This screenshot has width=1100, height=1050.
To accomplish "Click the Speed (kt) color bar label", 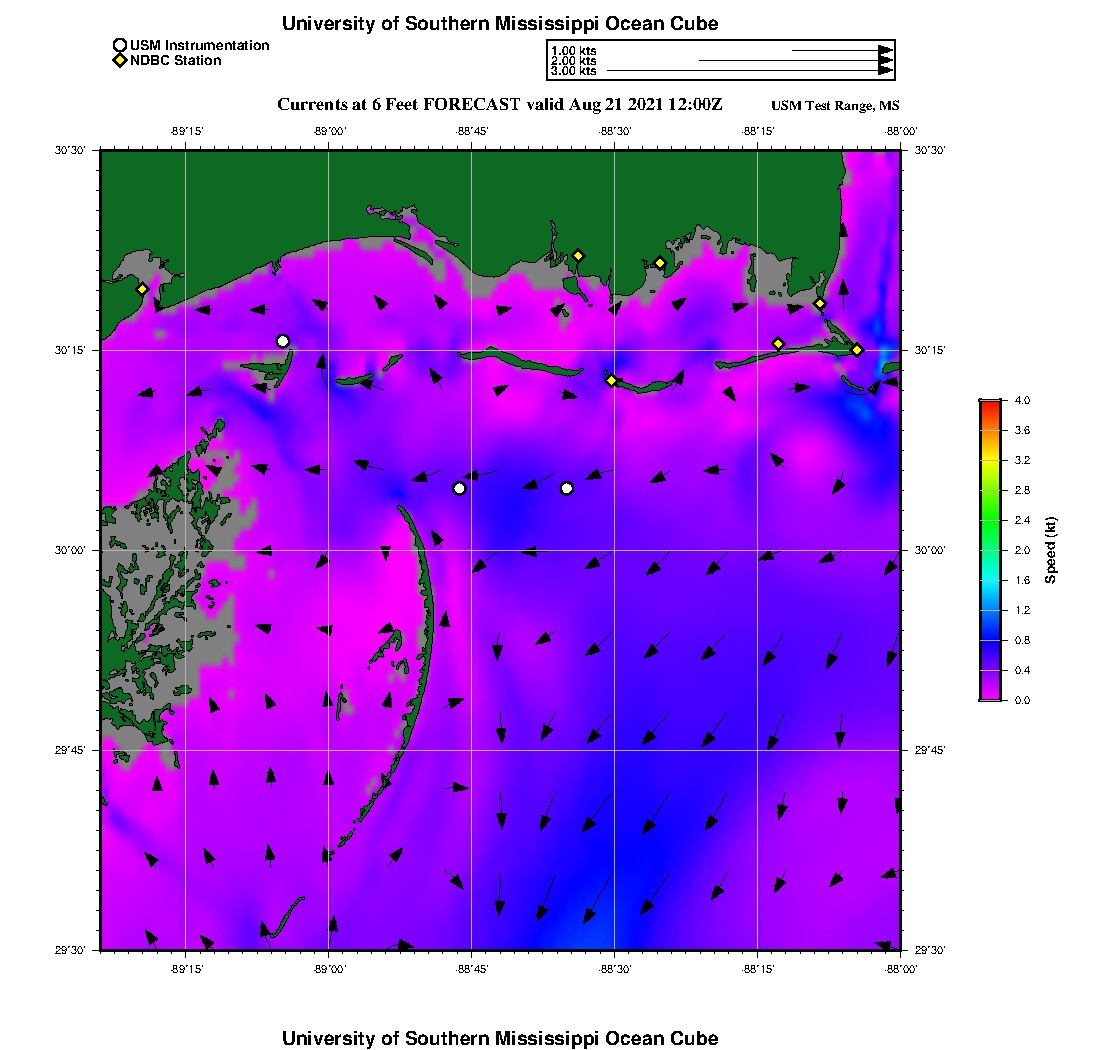I will [x=1051, y=550].
